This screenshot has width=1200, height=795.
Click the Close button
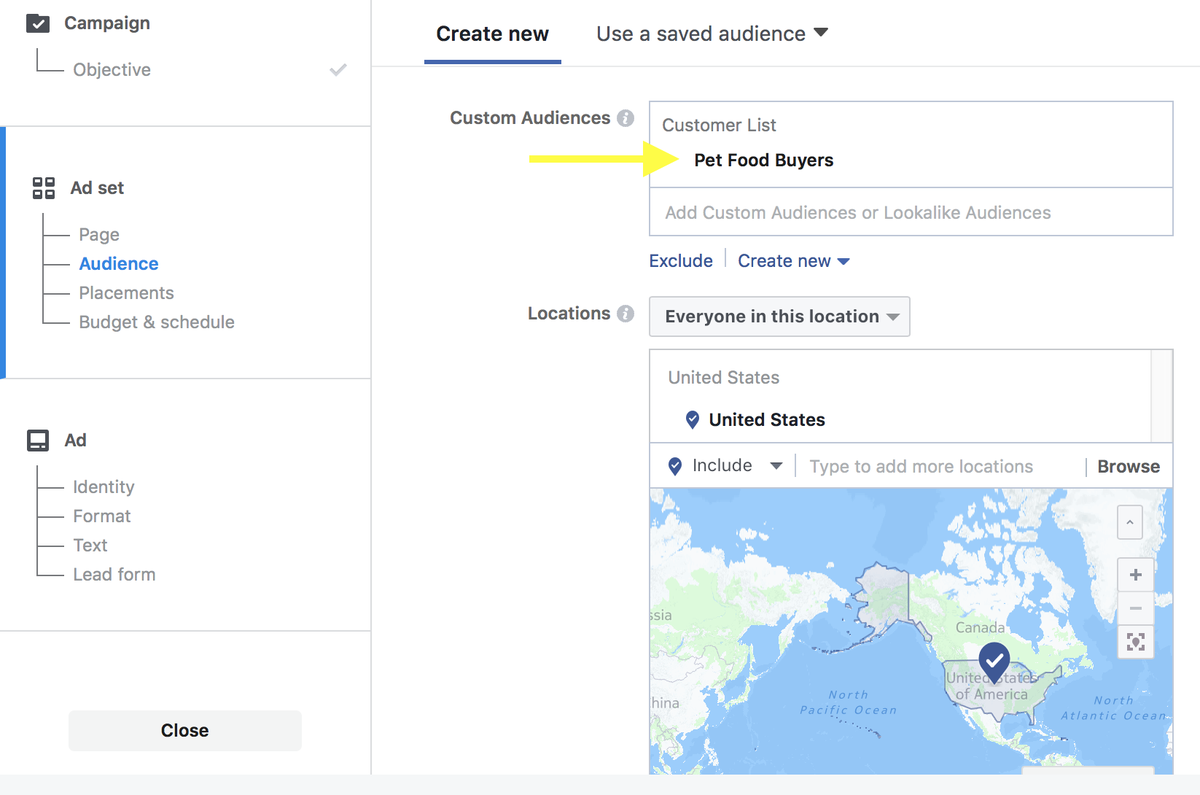[185, 731]
